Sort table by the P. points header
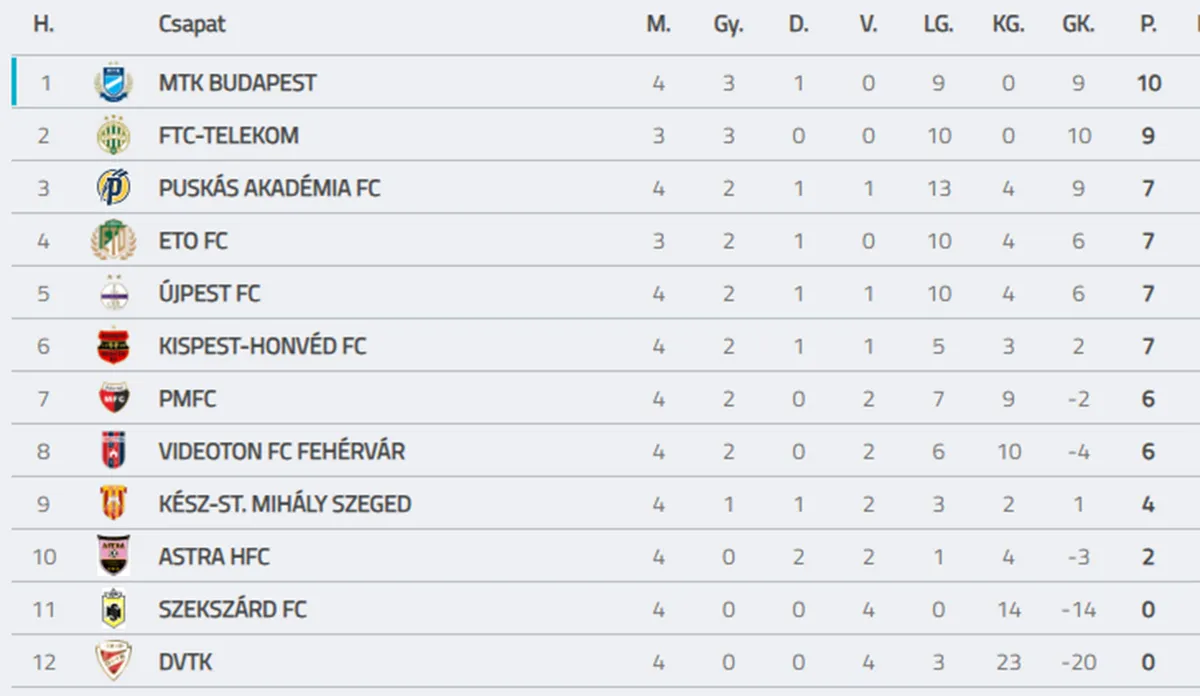The height and width of the screenshot is (696, 1200). coord(1148,25)
